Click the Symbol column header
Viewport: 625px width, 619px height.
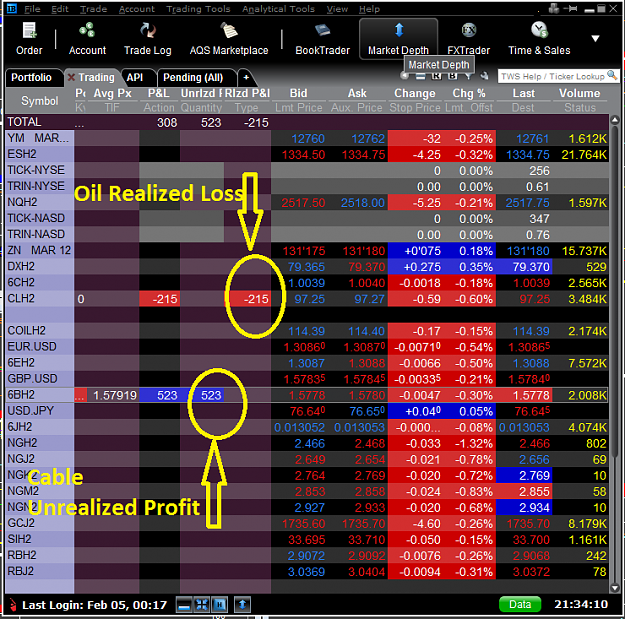pos(39,101)
